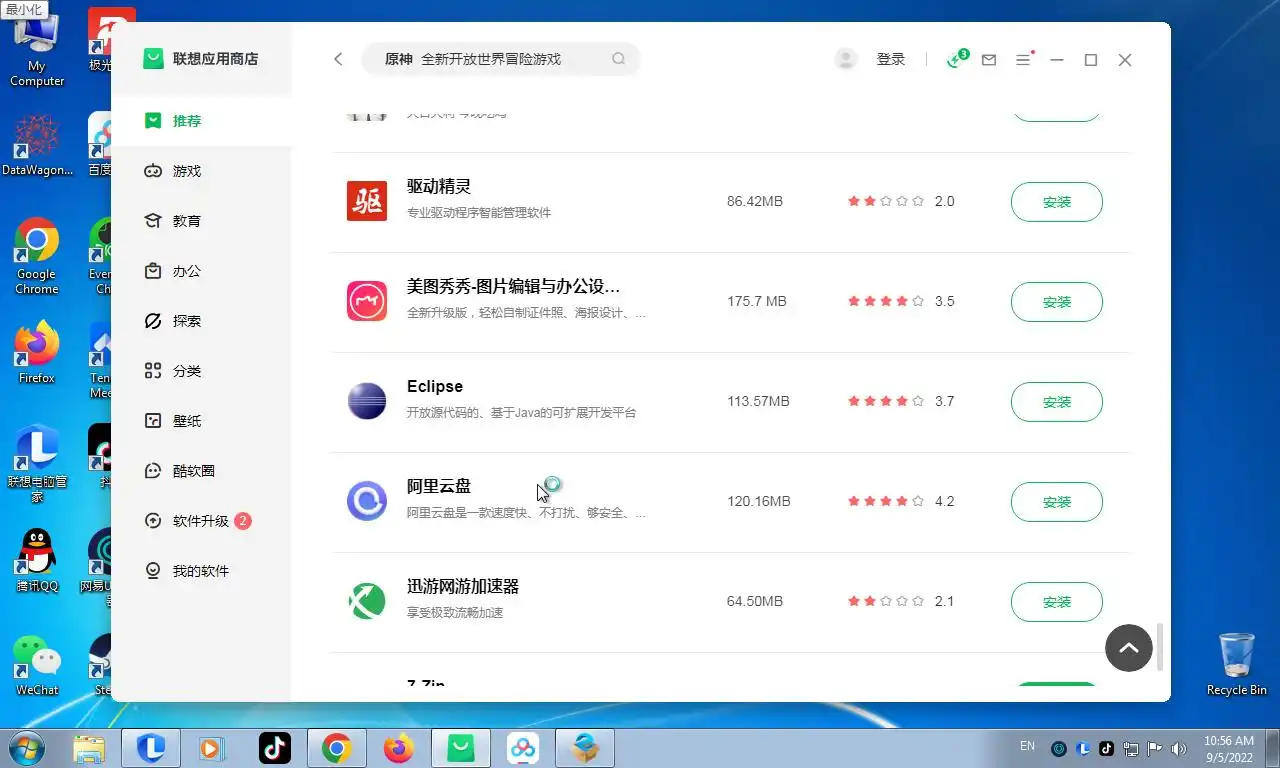The image size is (1280, 768).
Task: Click the search magnifier icon
Action: pos(619,59)
